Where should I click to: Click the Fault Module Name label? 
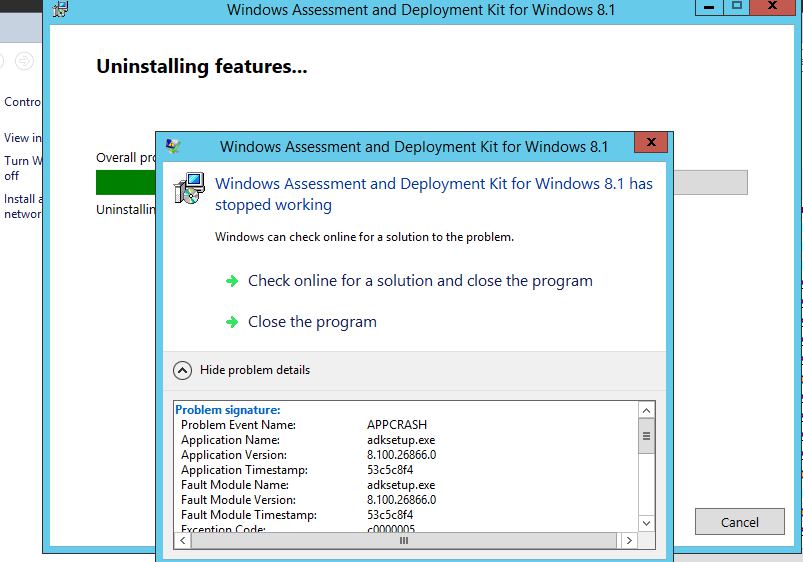pyautogui.click(x=235, y=485)
